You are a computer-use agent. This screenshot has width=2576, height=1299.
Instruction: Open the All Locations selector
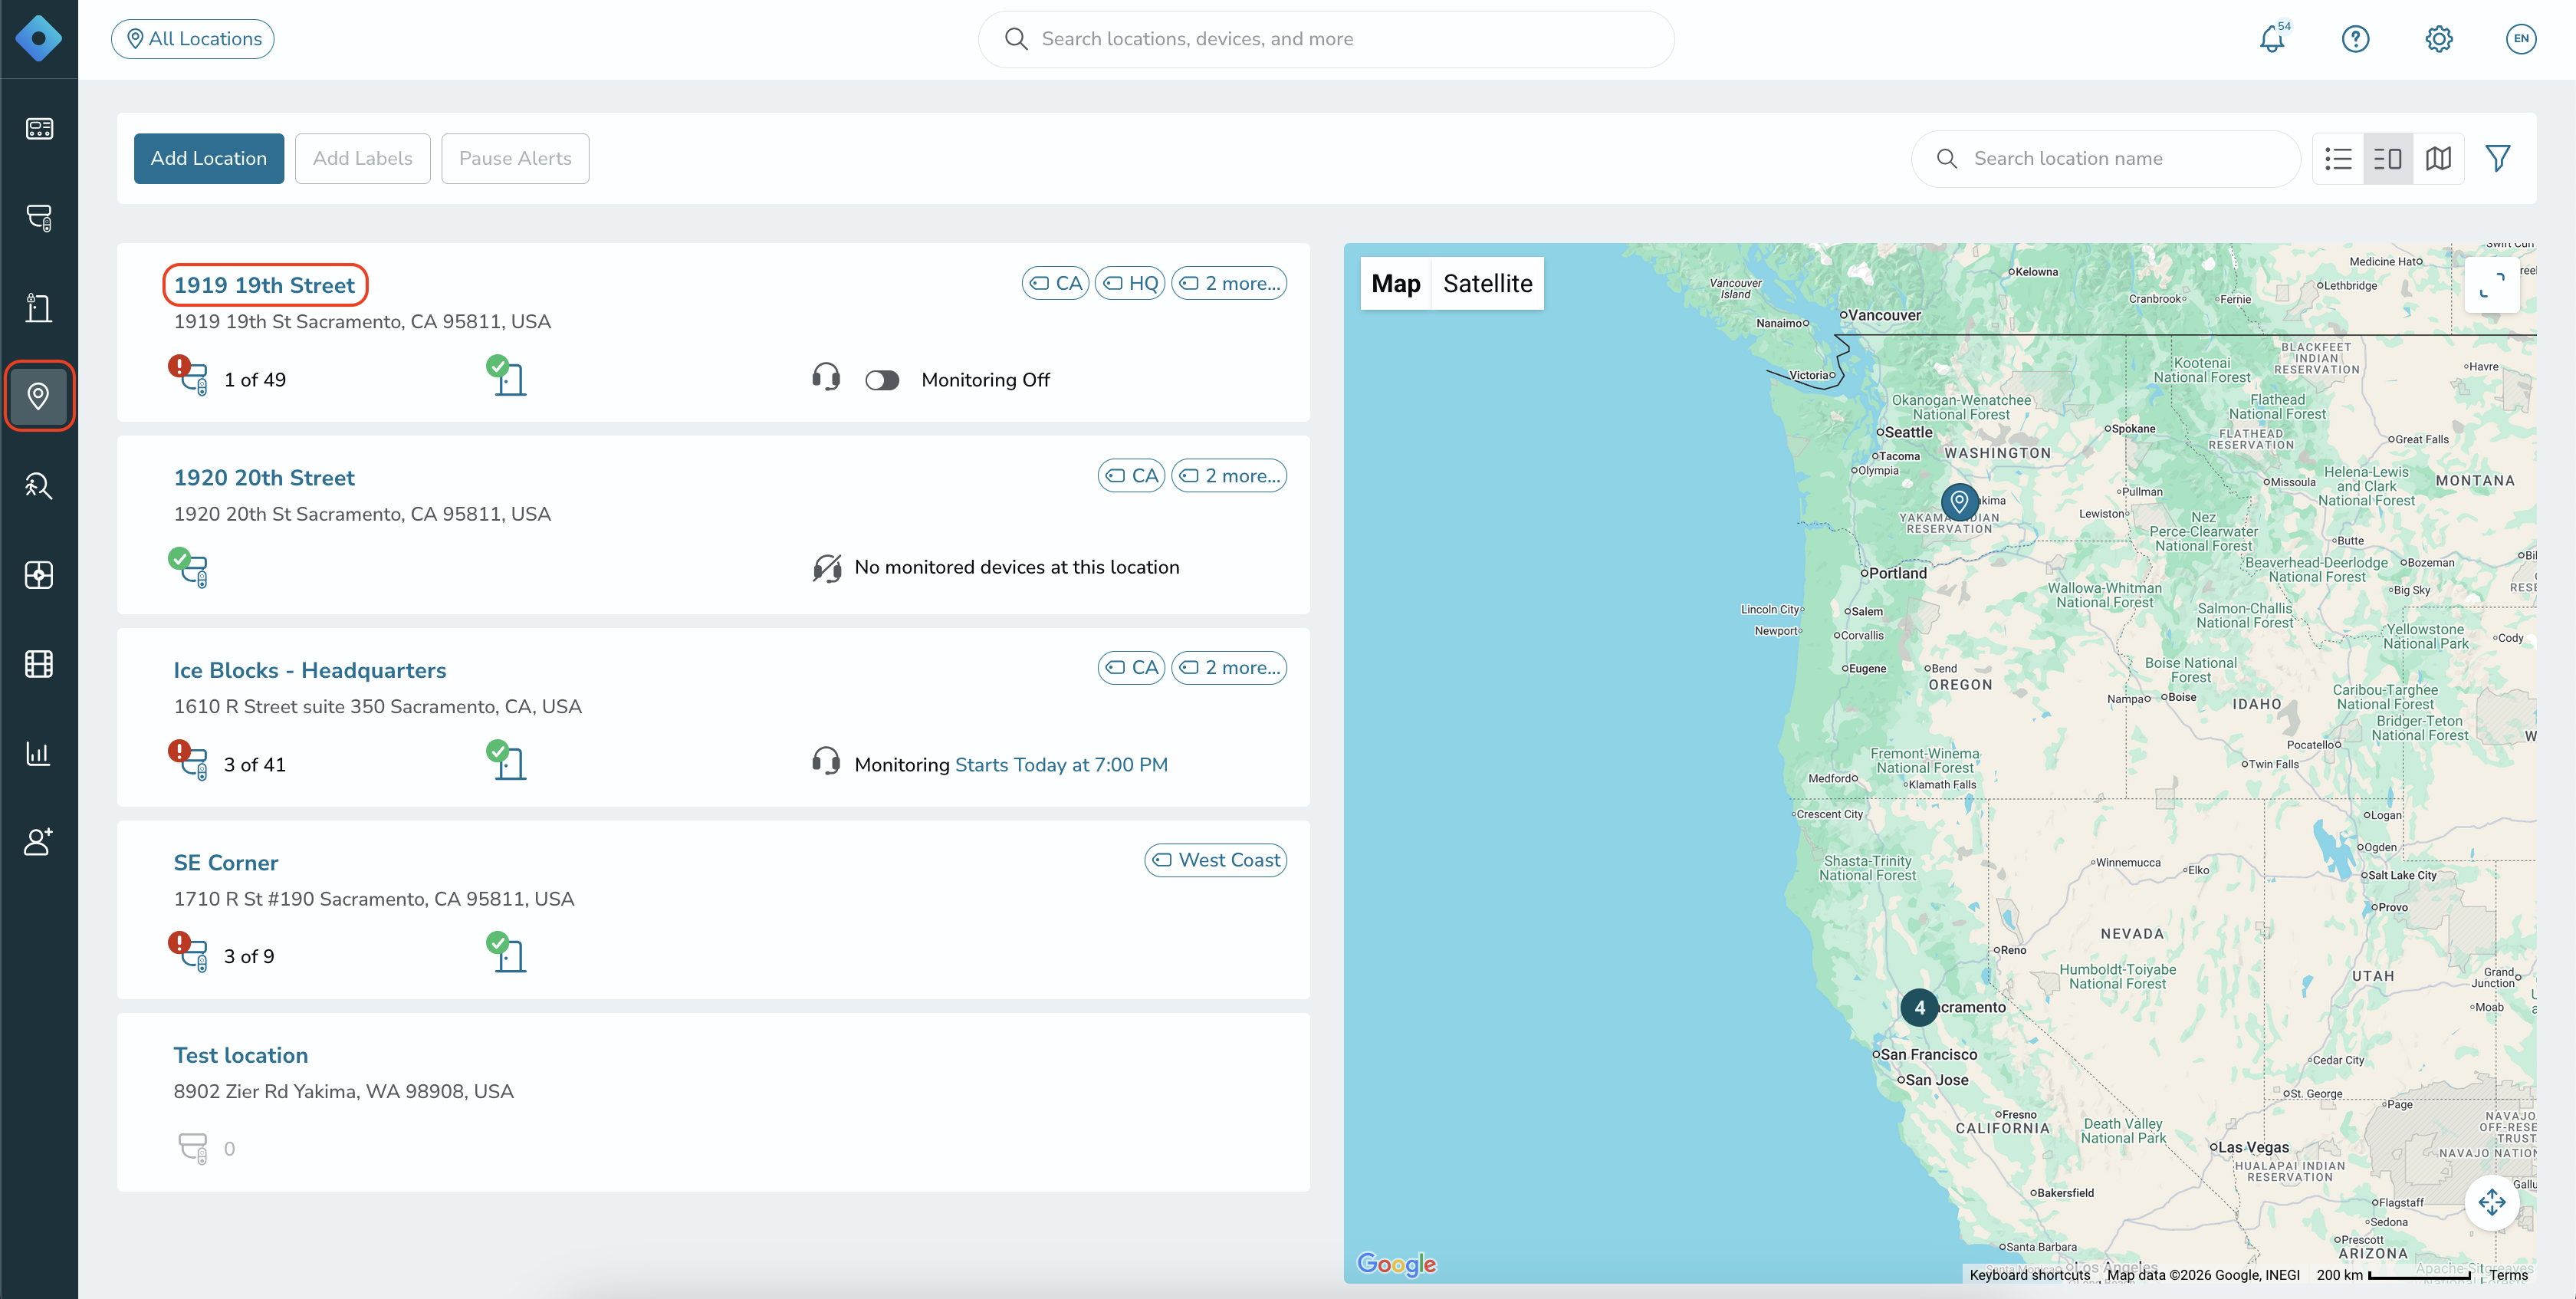(193, 39)
